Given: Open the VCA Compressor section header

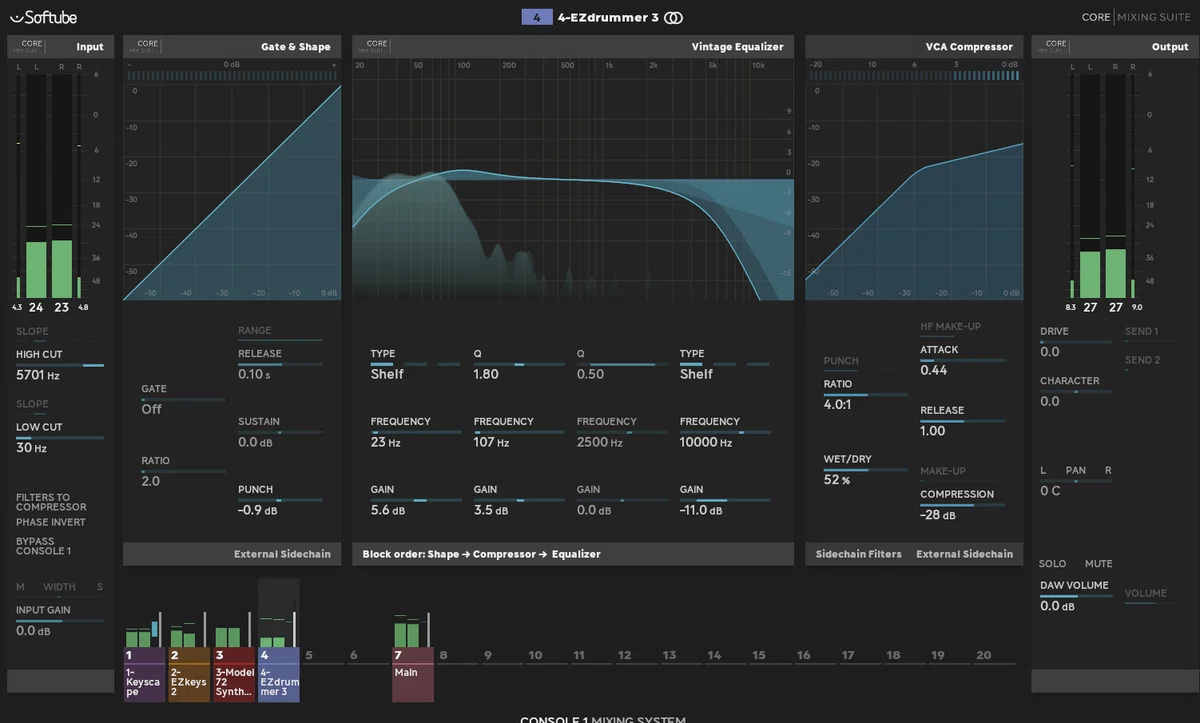Looking at the screenshot, I should point(914,46).
